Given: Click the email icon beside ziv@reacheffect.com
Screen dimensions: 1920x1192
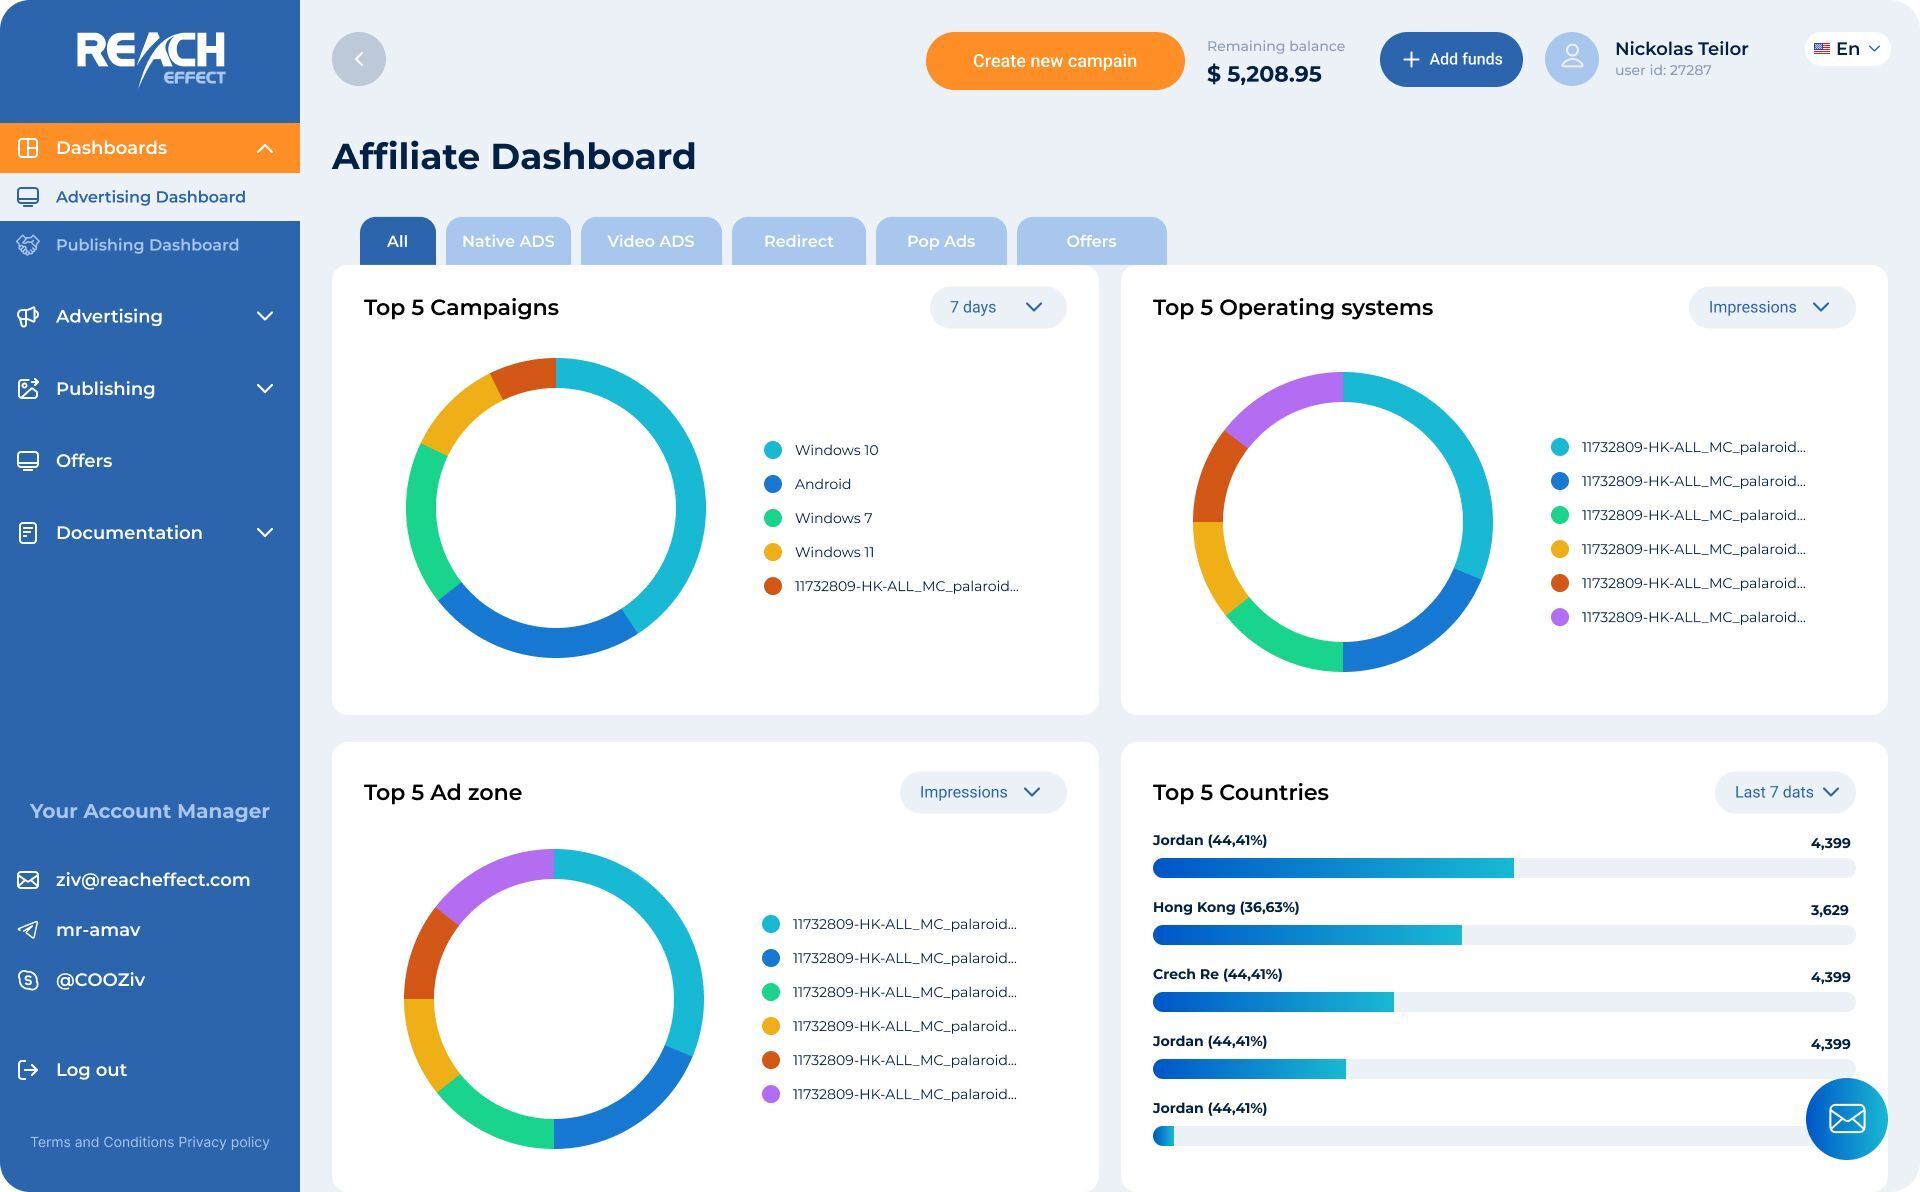Looking at the screenshot, I should (28, 880).
